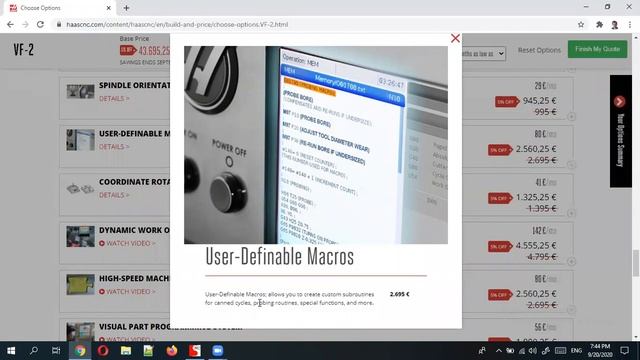Click the Spindle Orientation thumbnail
The width and height of the screenshot is (640, 360).
coord(80,91)
